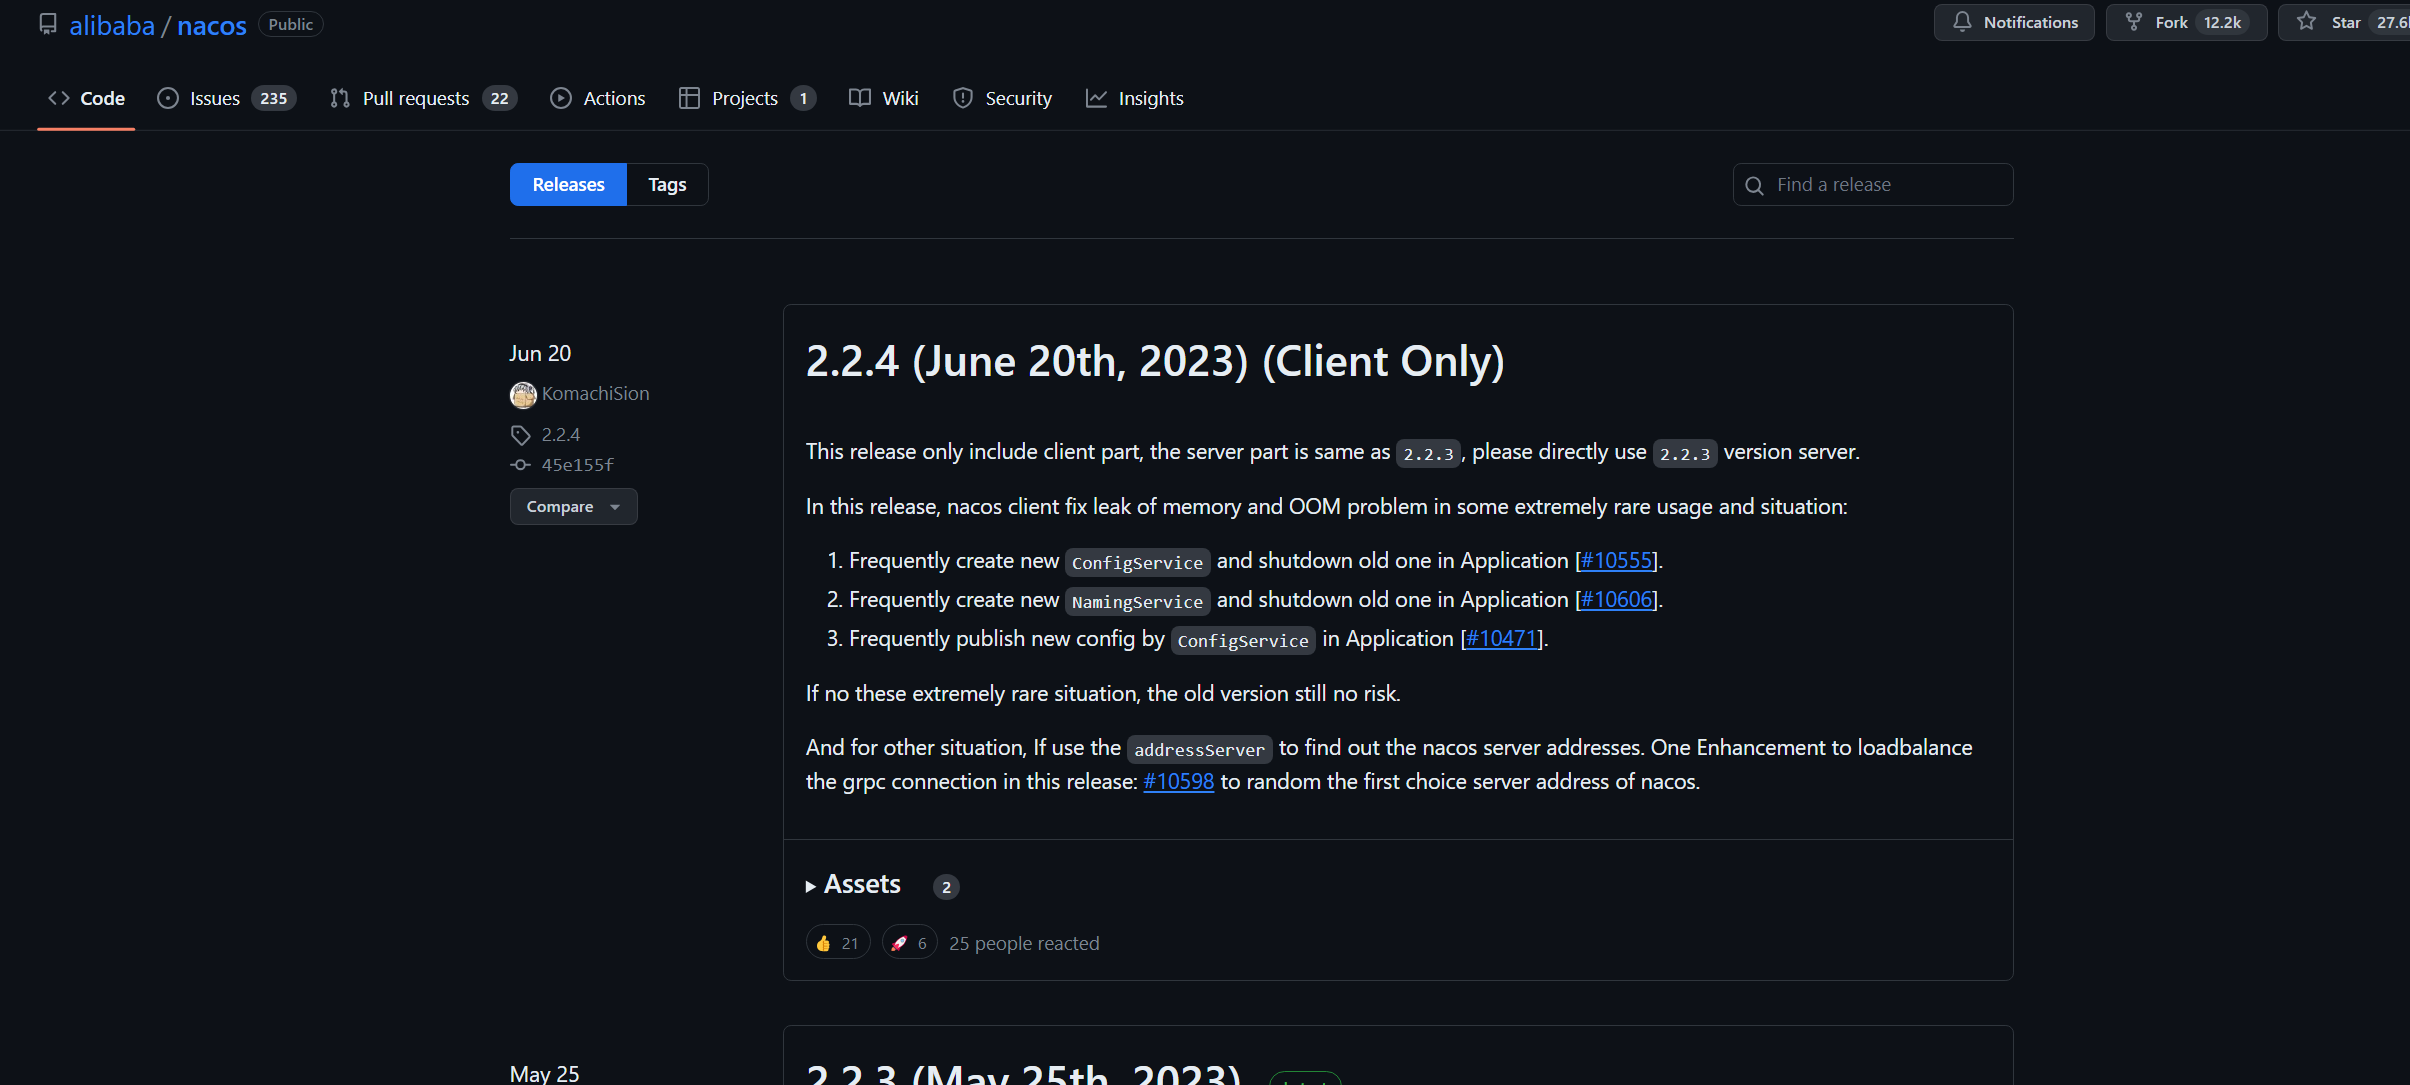Viewport: 2410px width, 1085px height.
Task: Click the Public visibility badge
Action: (290, 24)
